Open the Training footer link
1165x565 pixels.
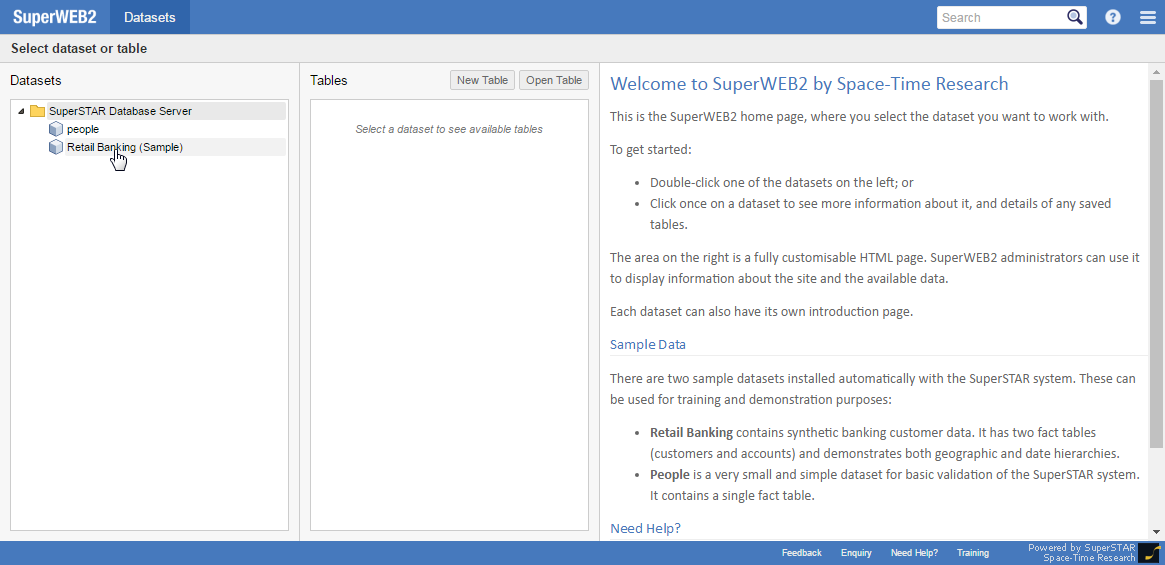point(972,553)
